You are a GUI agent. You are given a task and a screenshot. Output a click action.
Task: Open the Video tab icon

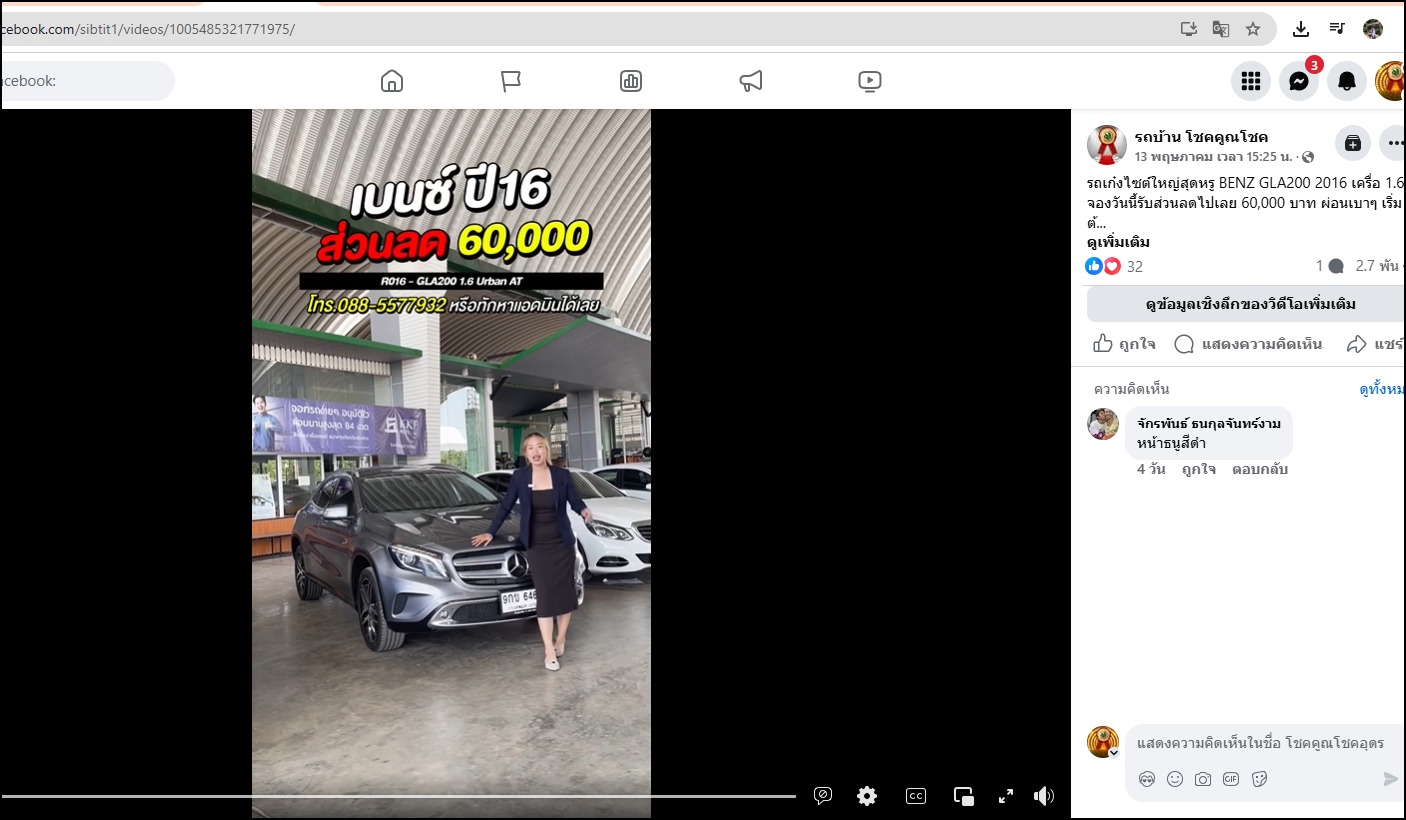pos(870,81)
